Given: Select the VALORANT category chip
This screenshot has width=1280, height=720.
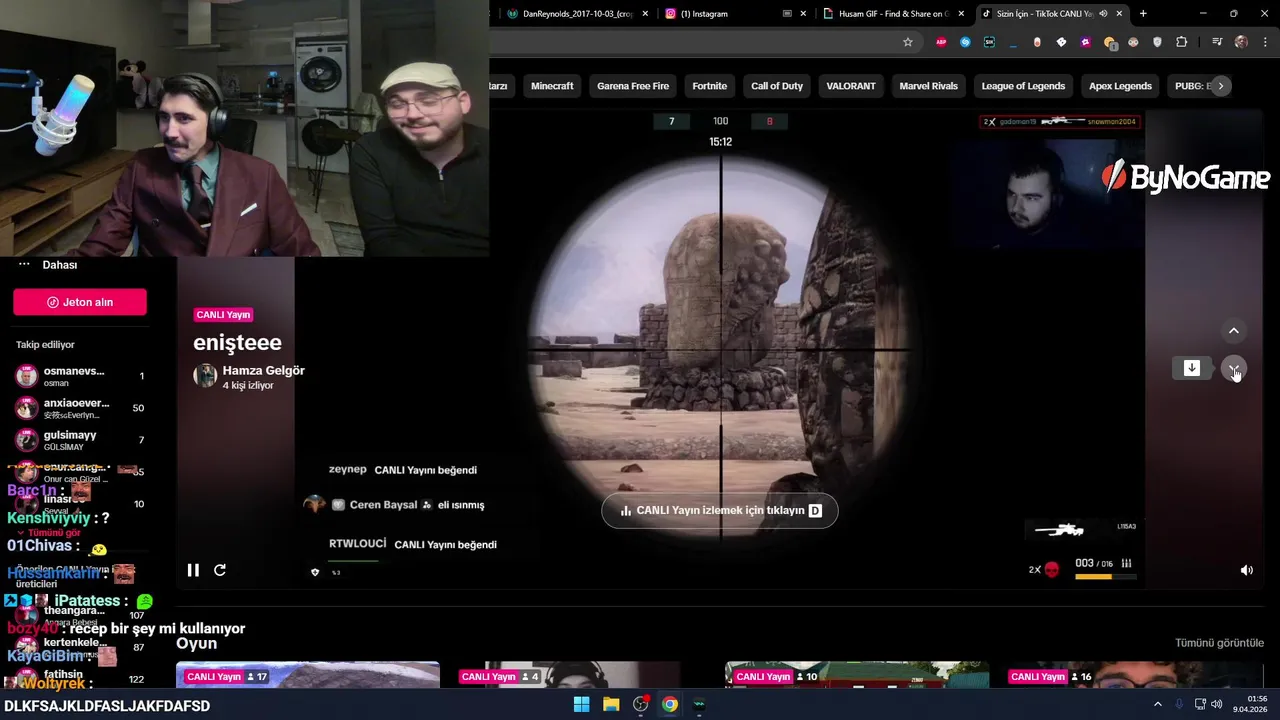Looking at the screenshot, I should 851,86.
